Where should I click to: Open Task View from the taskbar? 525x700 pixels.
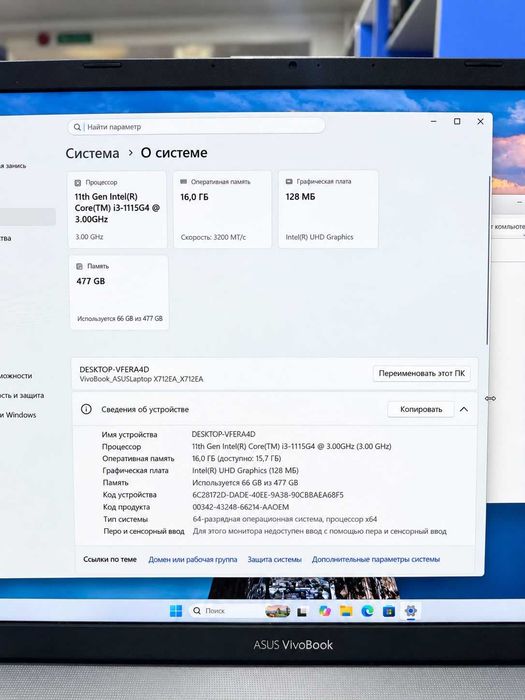302,612
